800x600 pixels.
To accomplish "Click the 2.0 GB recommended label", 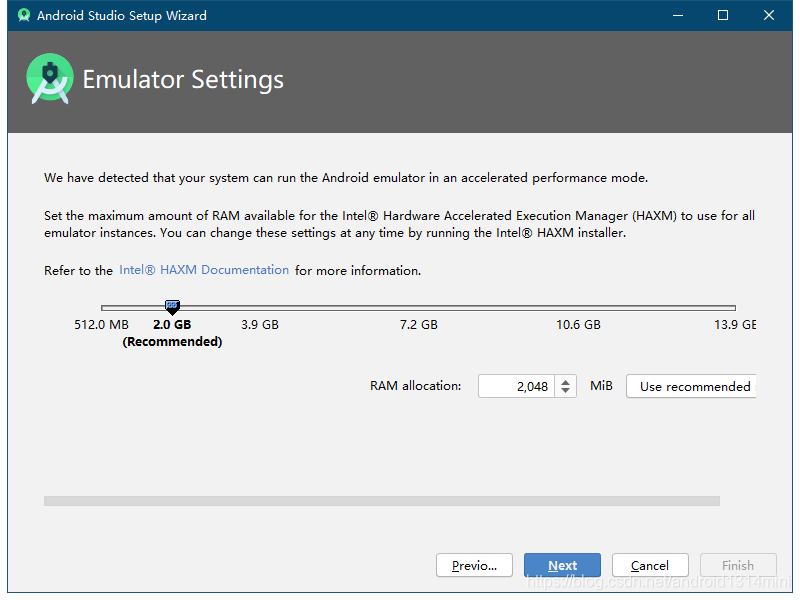I will 172,333.
